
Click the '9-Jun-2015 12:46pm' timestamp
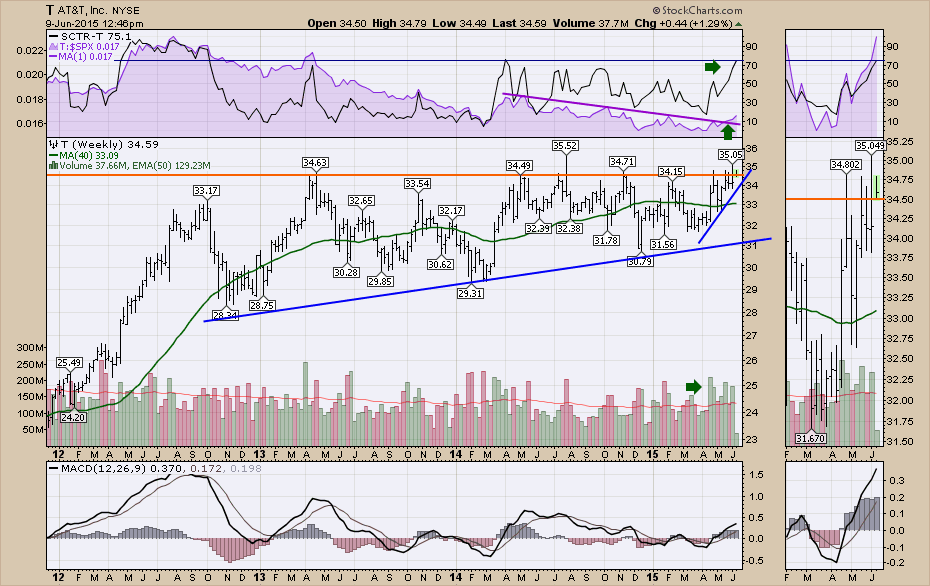(94, 24)
